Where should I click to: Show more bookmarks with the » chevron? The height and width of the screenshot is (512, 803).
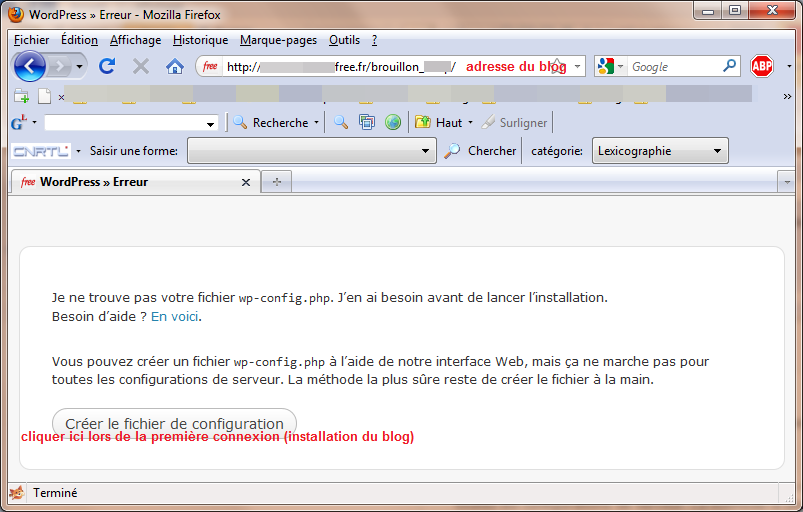pos(787,96)
